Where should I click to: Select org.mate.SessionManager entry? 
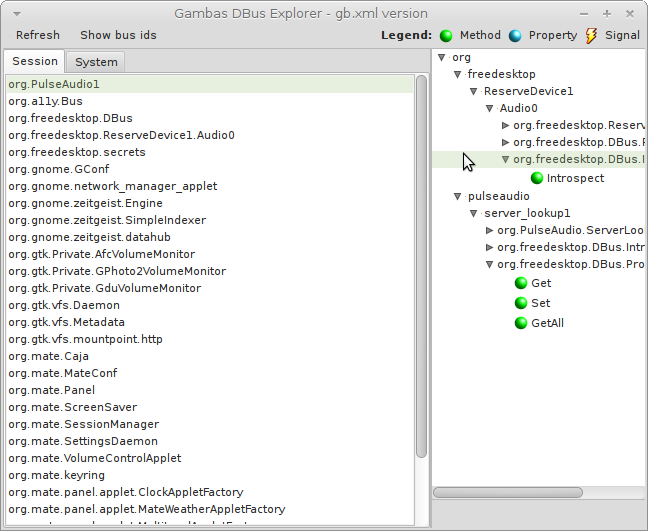pos(210,424)
